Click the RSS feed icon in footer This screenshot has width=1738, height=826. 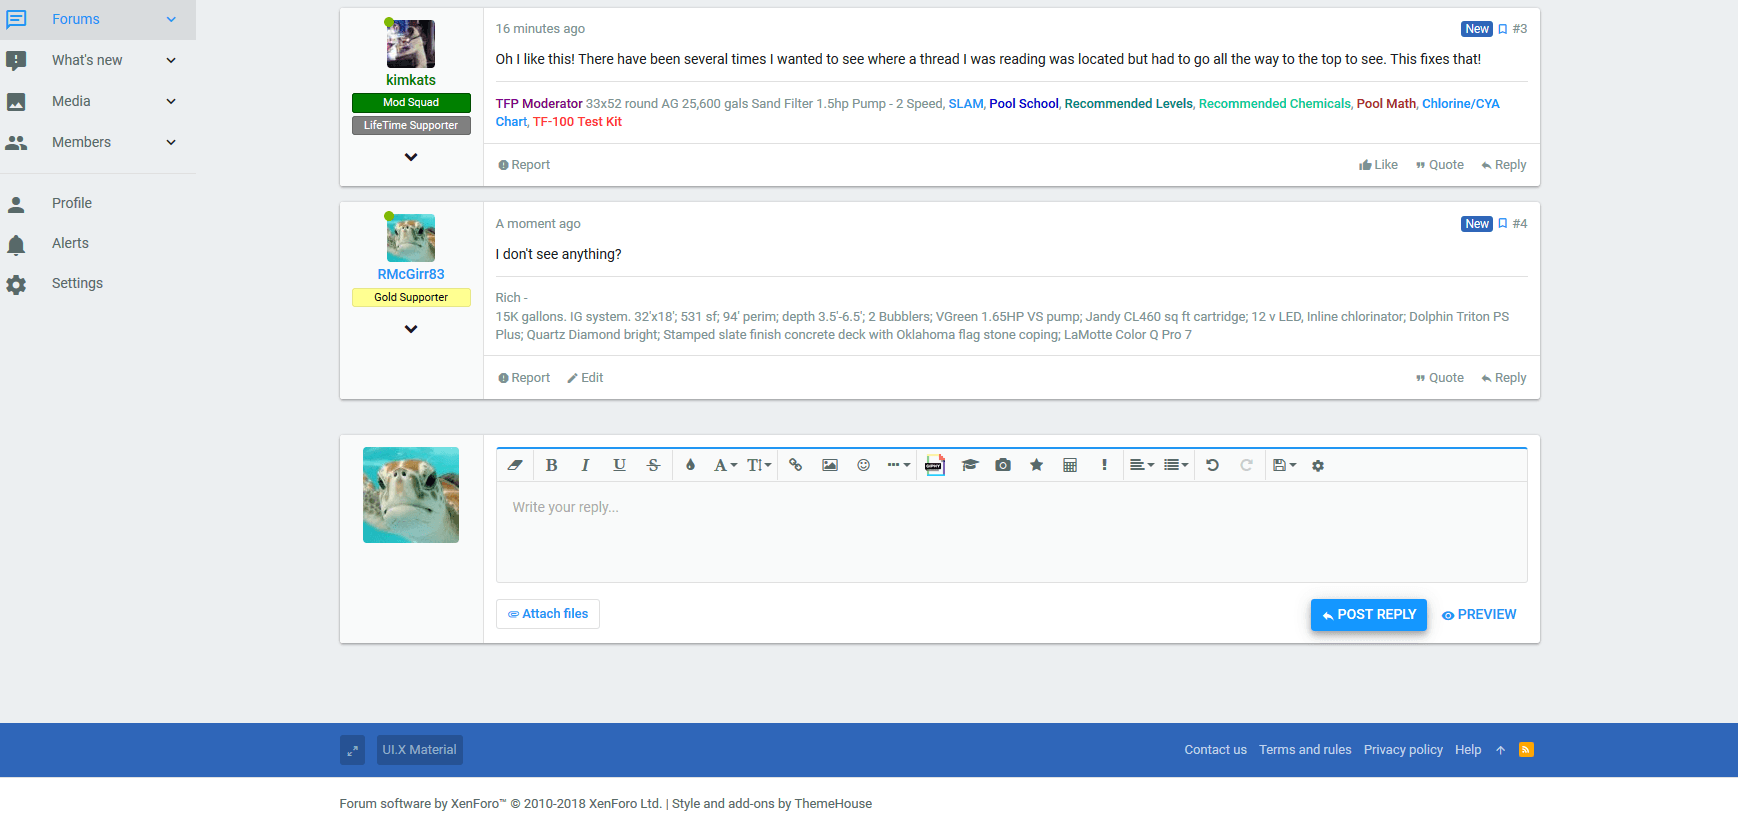(1526, 750)
